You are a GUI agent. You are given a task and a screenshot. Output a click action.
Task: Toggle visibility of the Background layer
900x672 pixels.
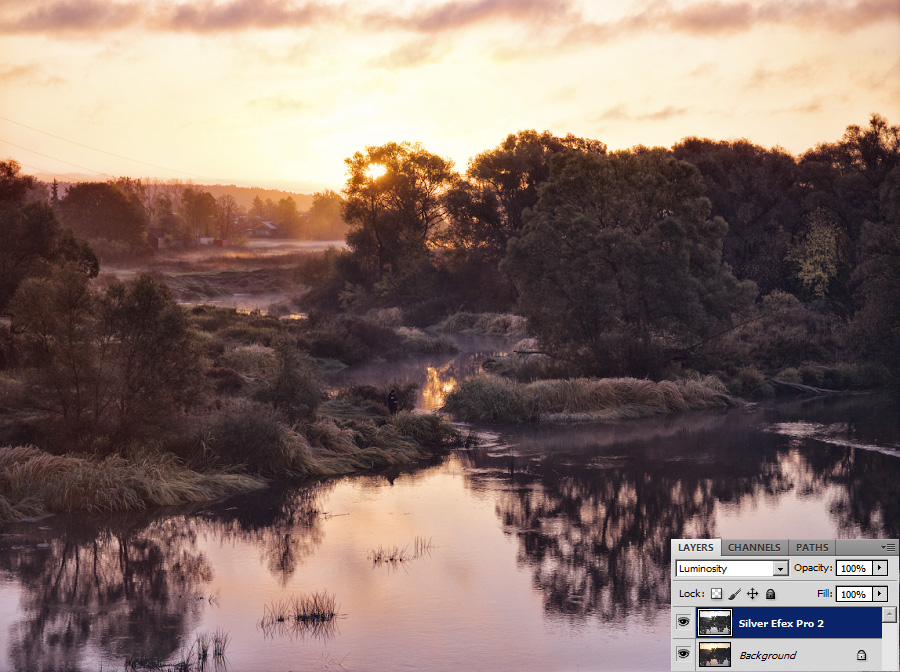click(683, 654)
